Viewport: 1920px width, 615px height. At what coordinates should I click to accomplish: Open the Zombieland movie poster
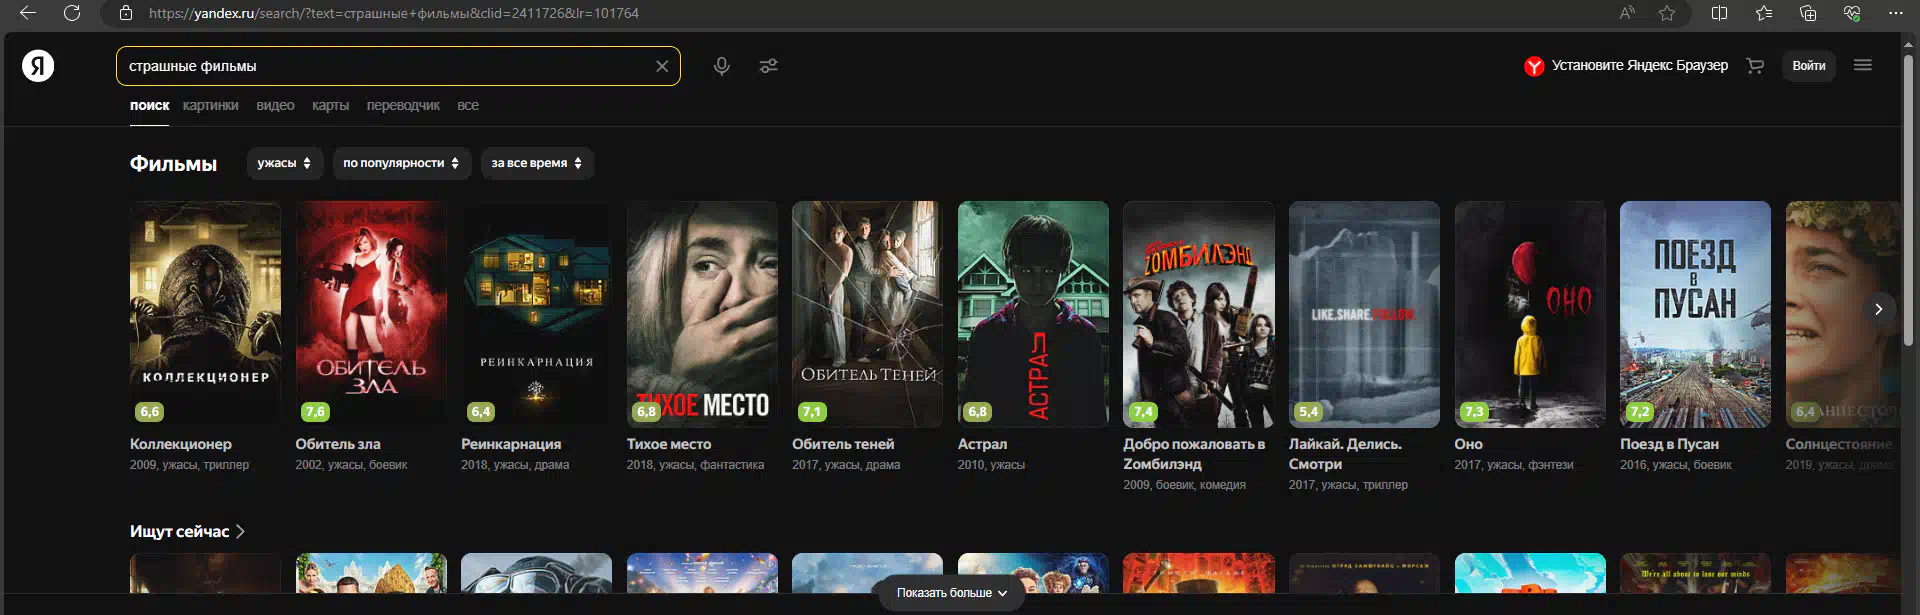[1198, 314]
